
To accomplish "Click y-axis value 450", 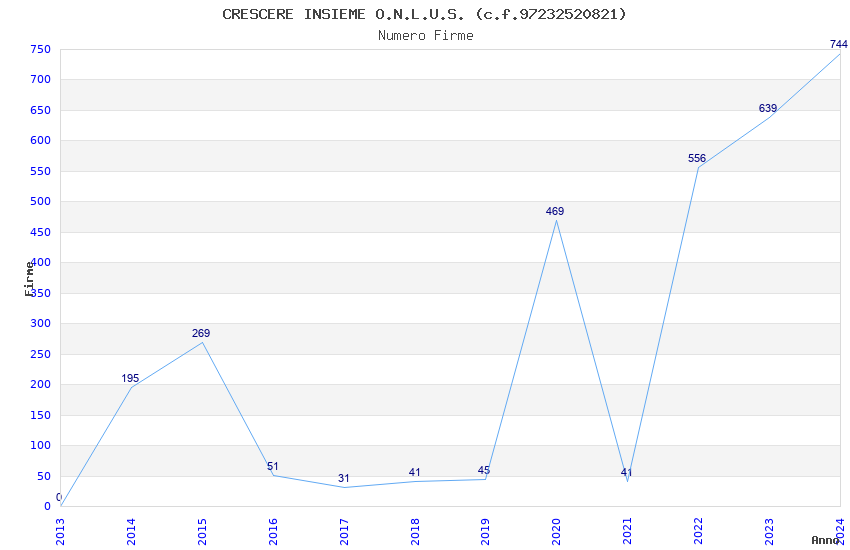I will pyautogui.click(x=41, y=232).
